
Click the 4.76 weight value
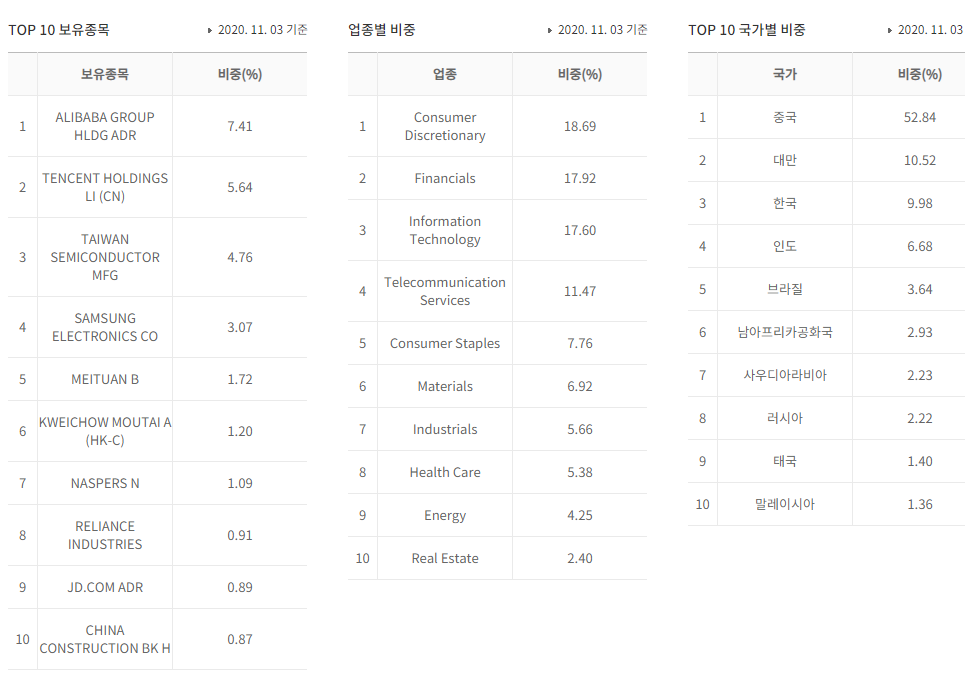click(x=240, y=257)
